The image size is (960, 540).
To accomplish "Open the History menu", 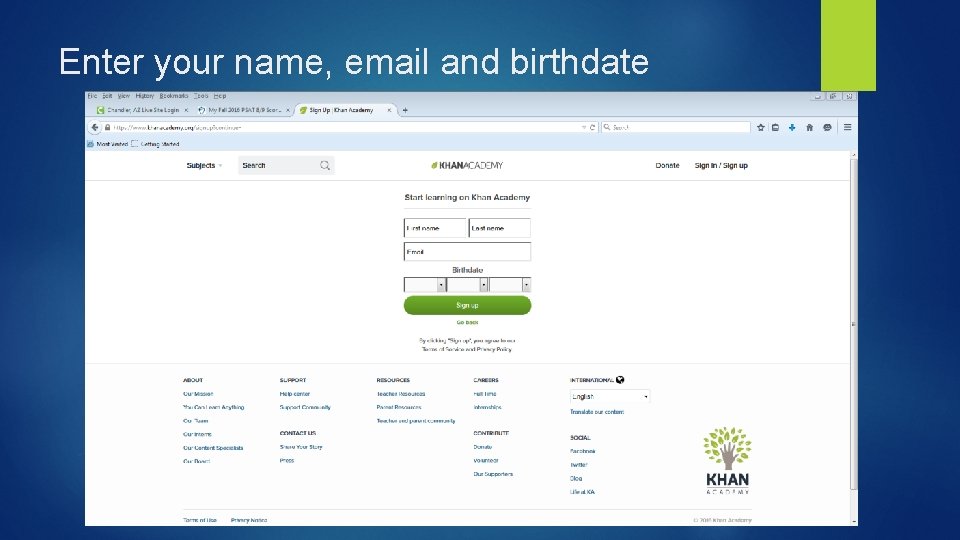I will (x=144, y=96).
